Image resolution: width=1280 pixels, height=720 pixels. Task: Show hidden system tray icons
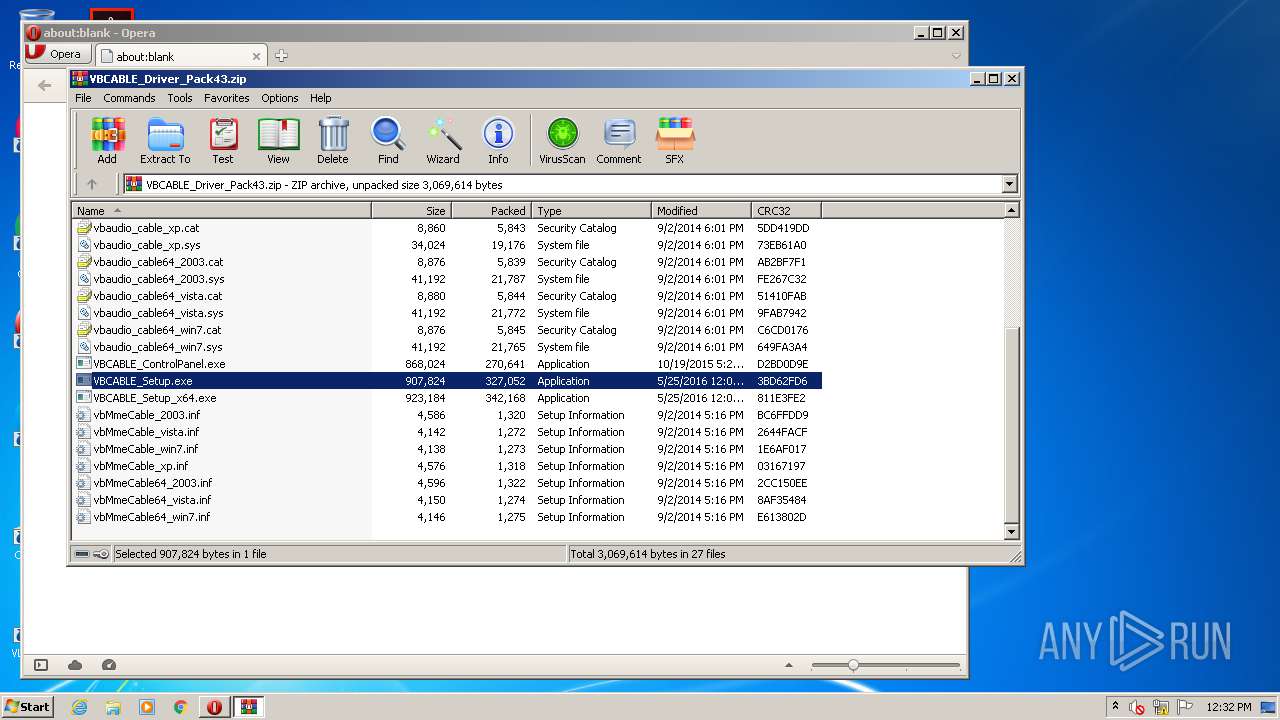(x=1115, y=707)
